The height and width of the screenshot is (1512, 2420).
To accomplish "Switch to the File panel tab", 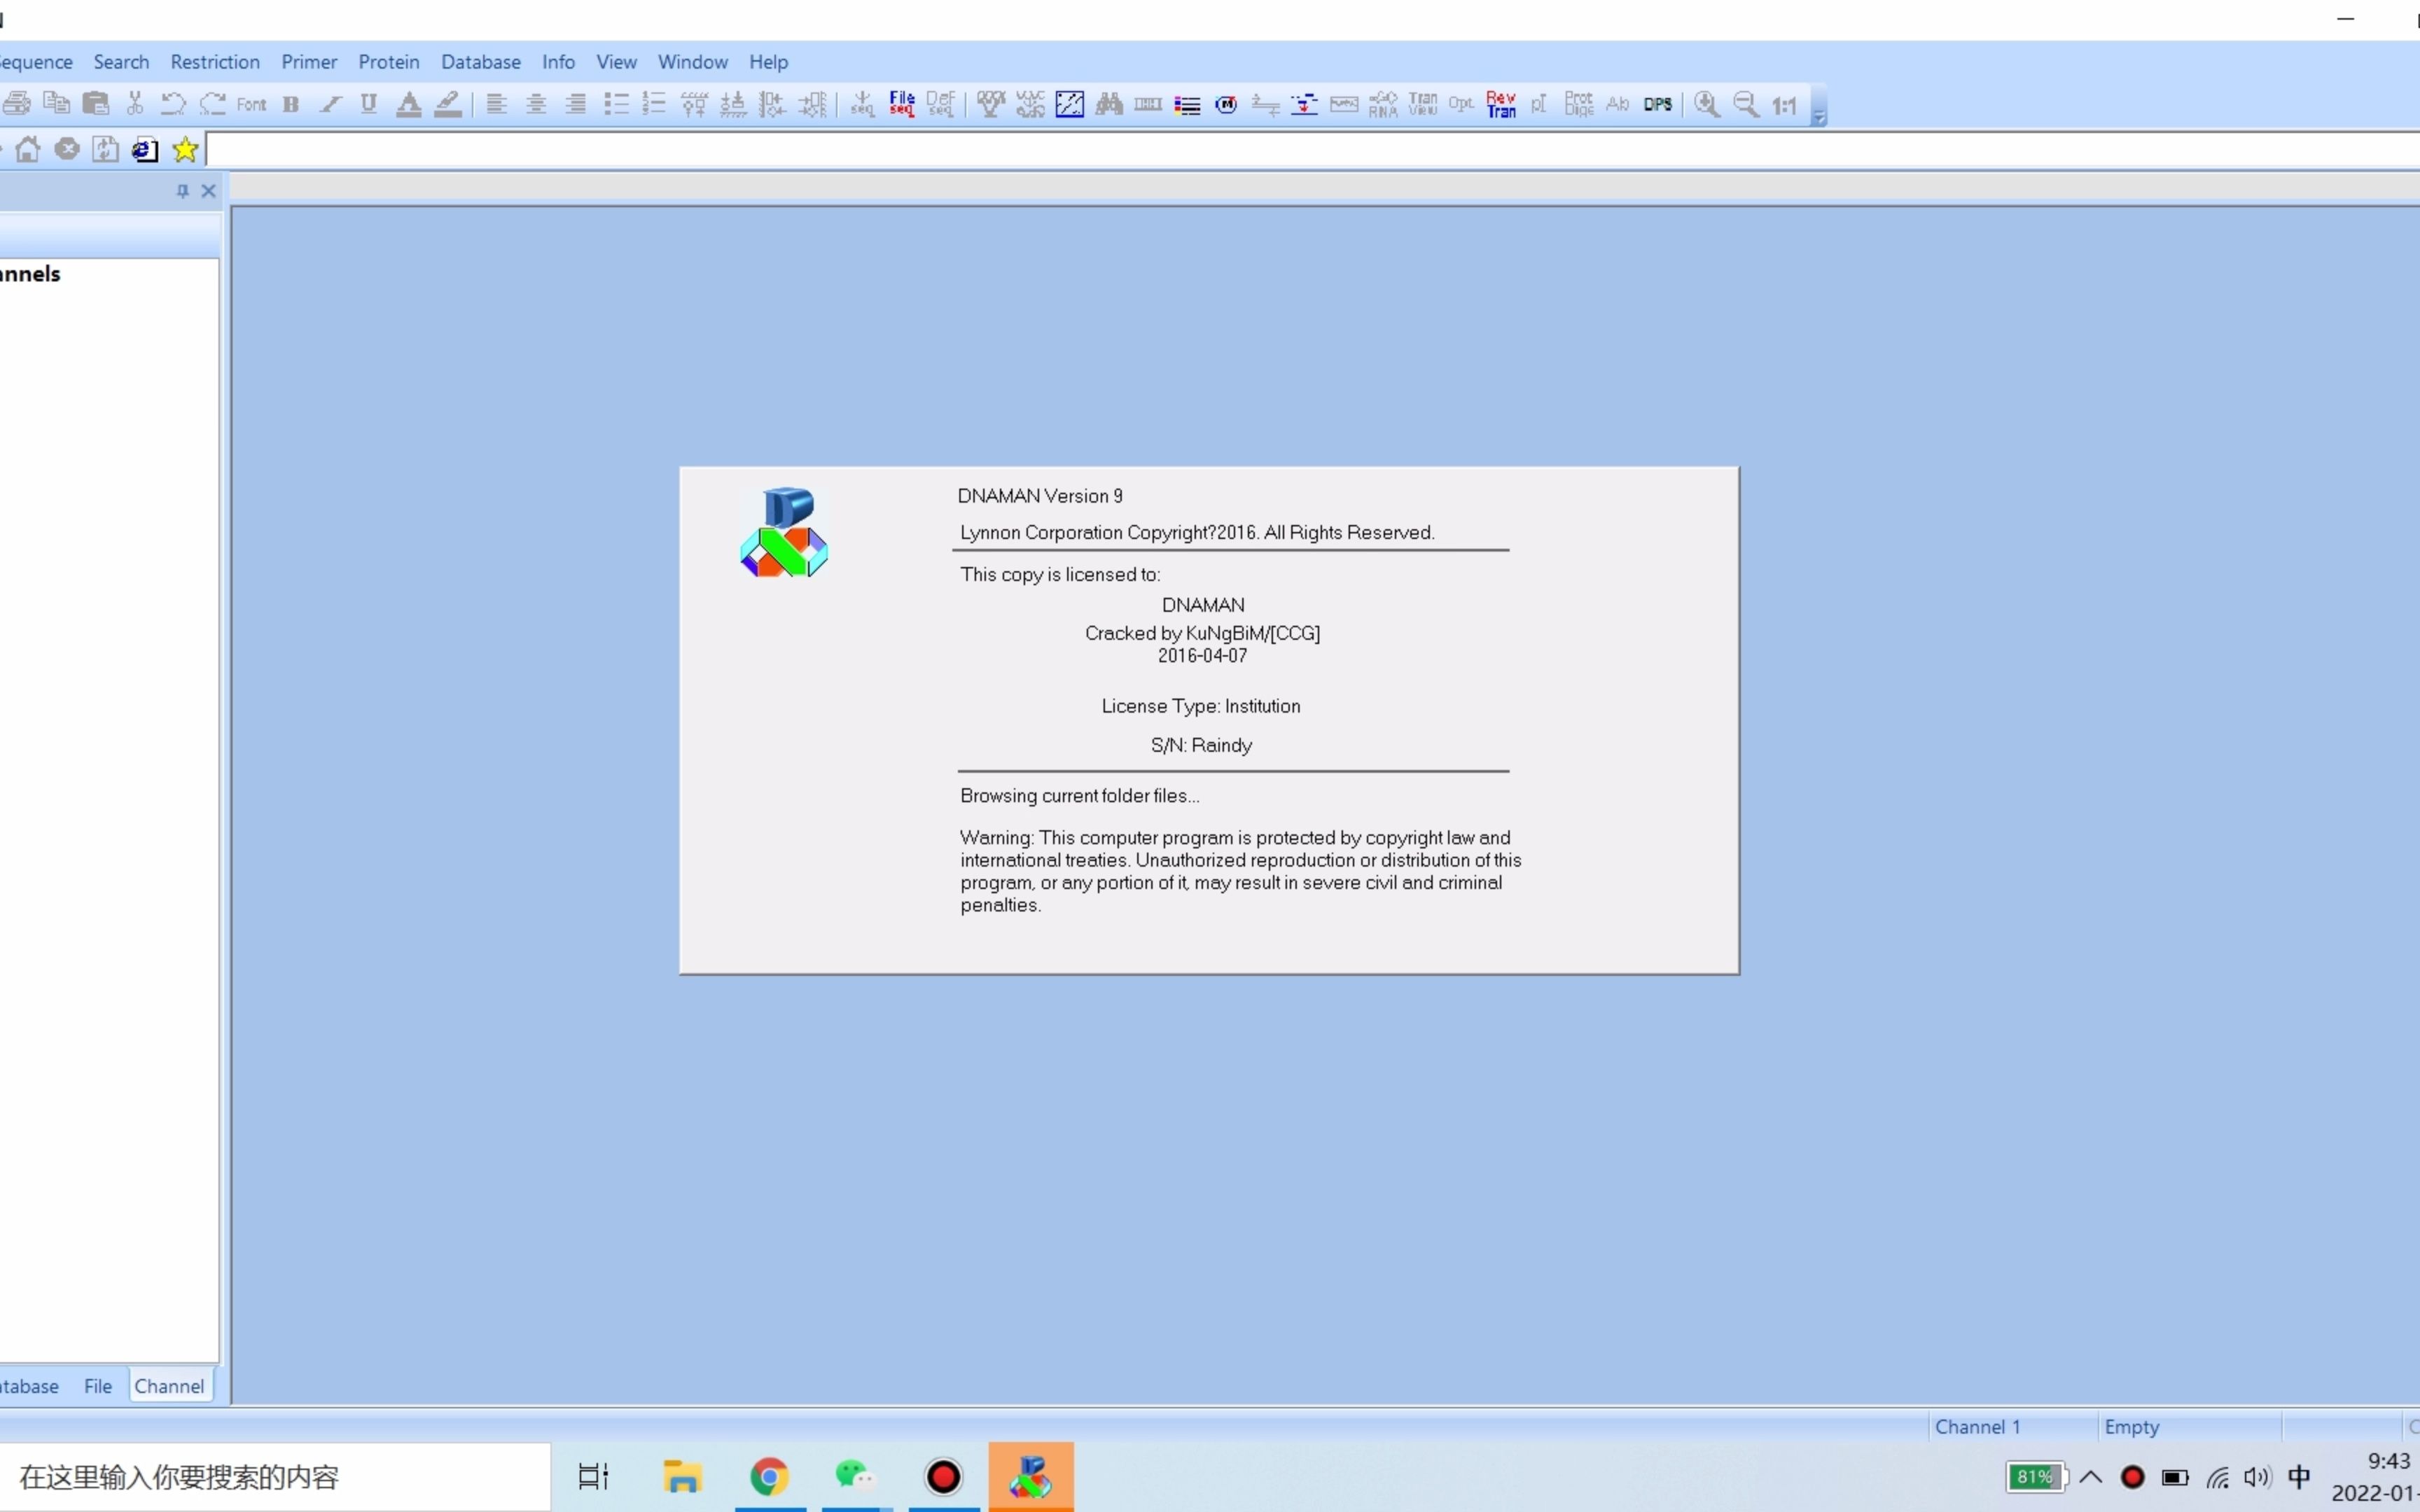I will pyautogui.click(x=98, y=1386).
